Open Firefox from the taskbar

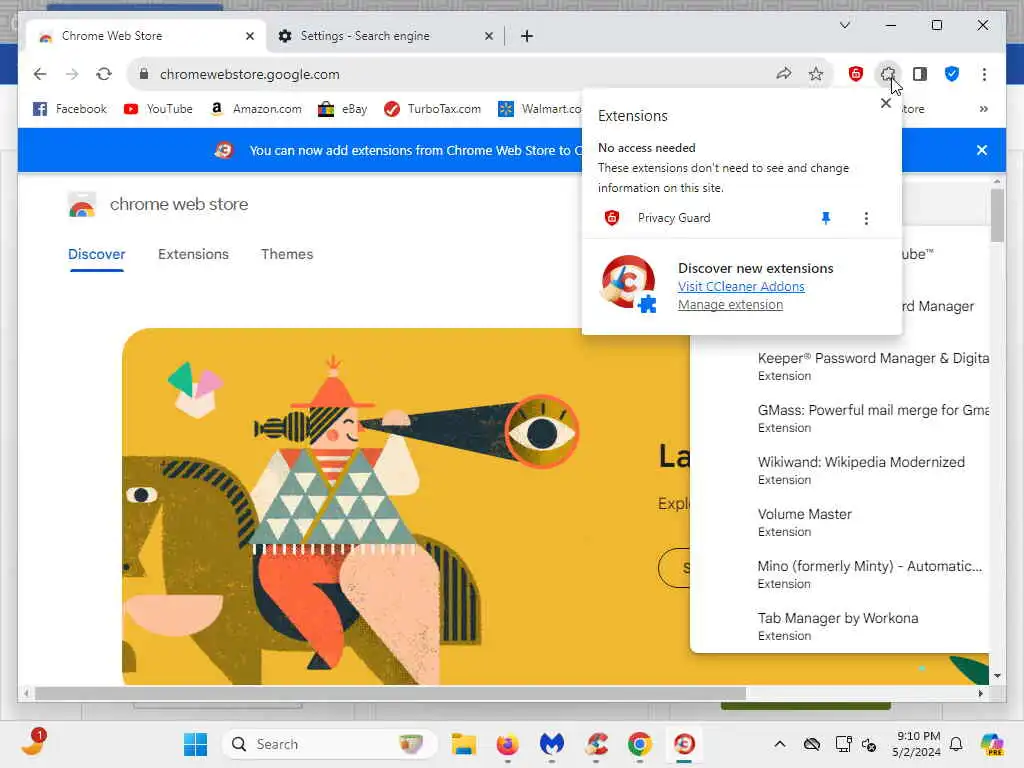coord(507,744)
